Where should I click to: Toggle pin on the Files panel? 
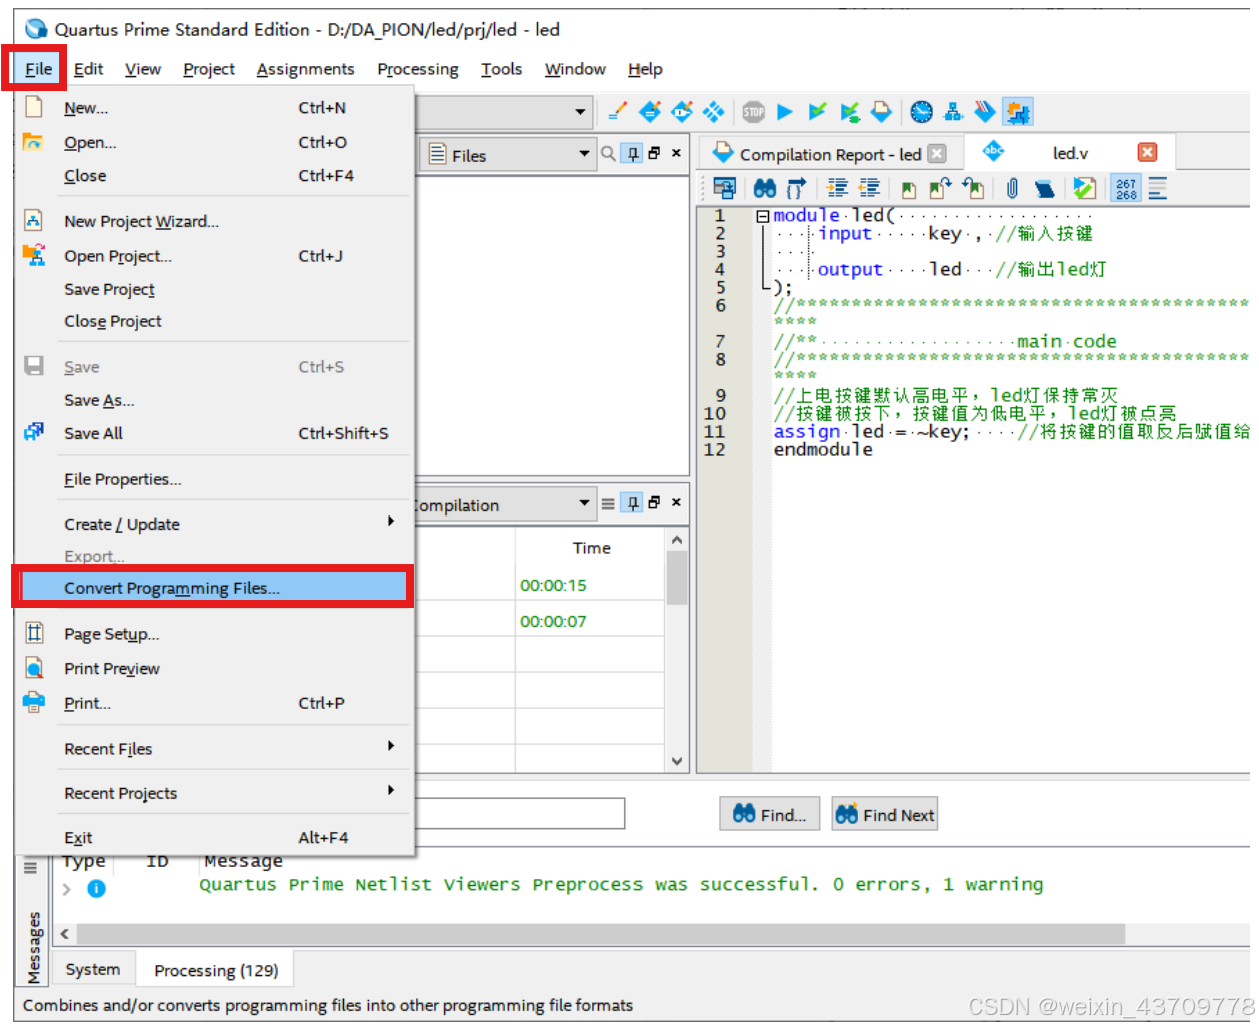pyautogui.click(x=633, y=154)
